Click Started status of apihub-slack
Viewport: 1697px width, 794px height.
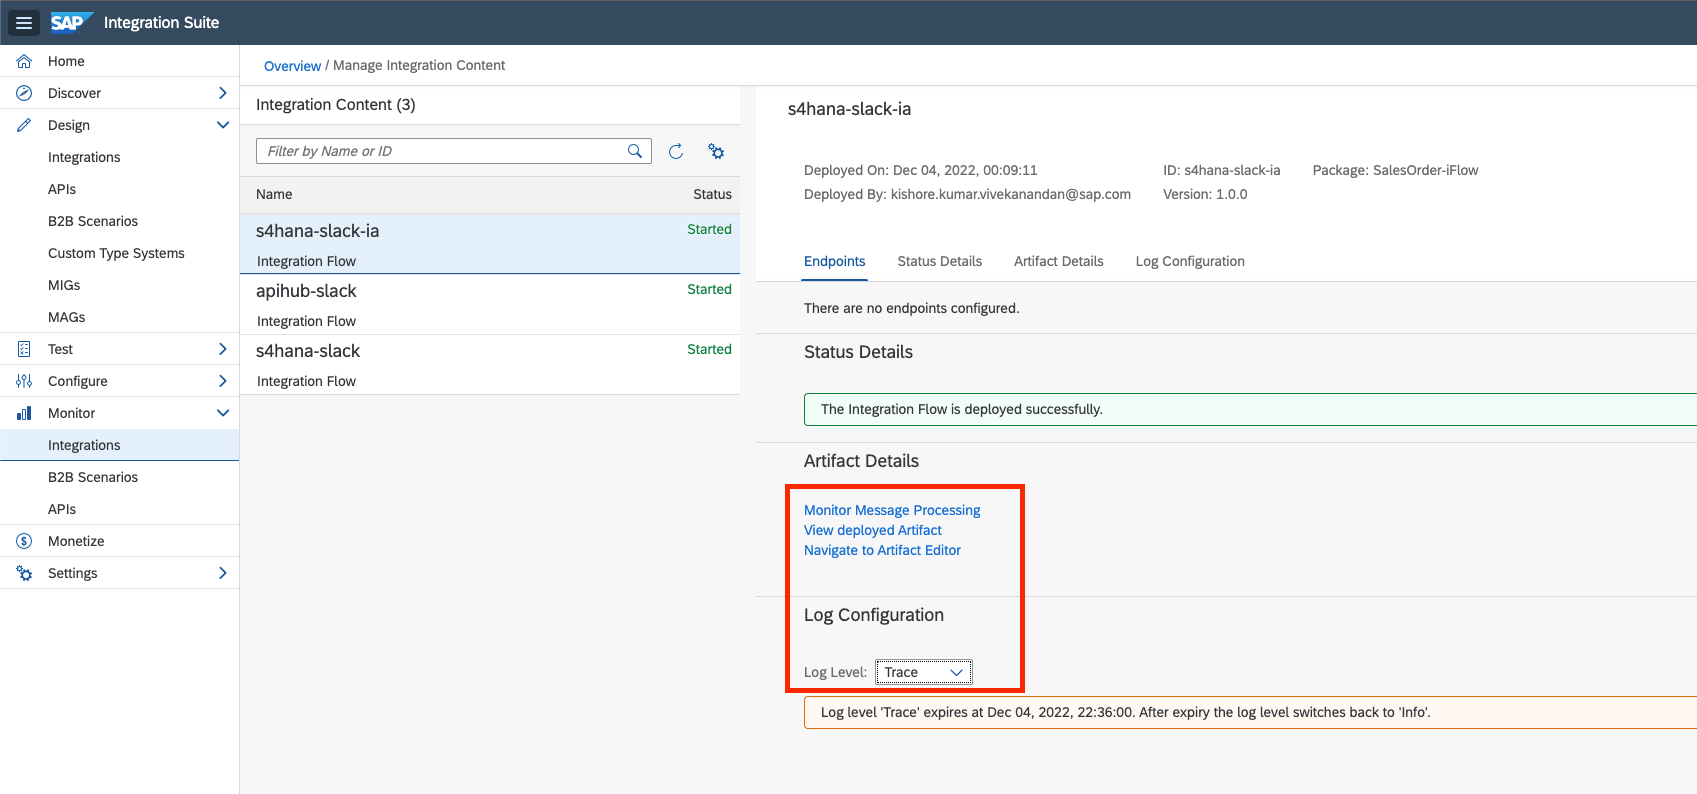coord(709,289)
